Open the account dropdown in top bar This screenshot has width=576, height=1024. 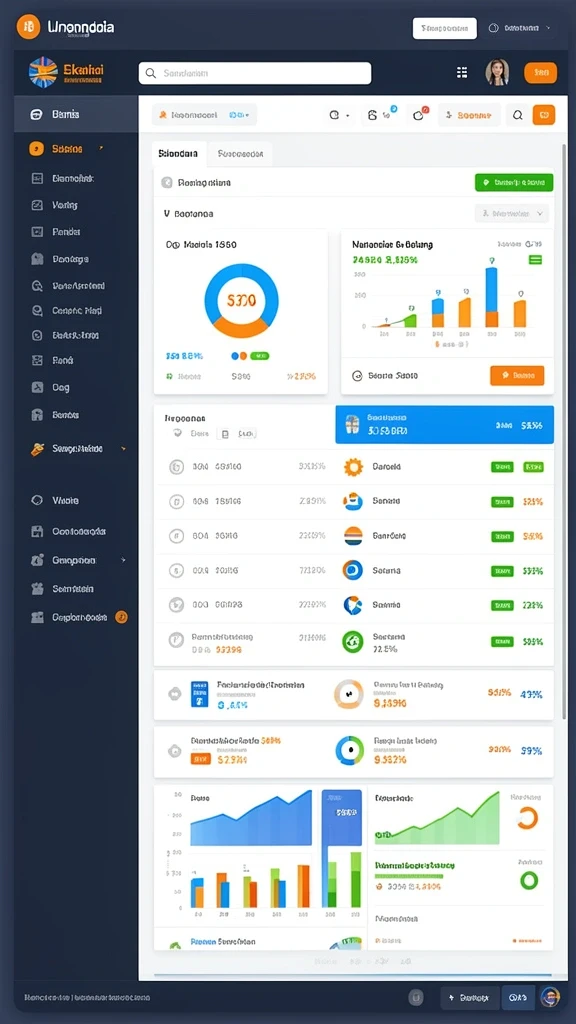coord(520,28)
